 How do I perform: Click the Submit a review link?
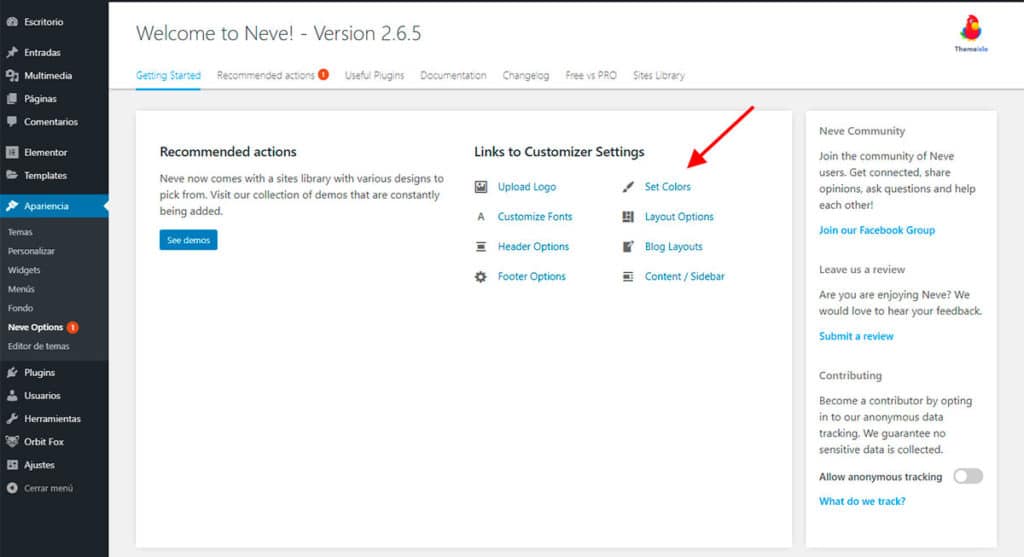(x=856, y=336)
